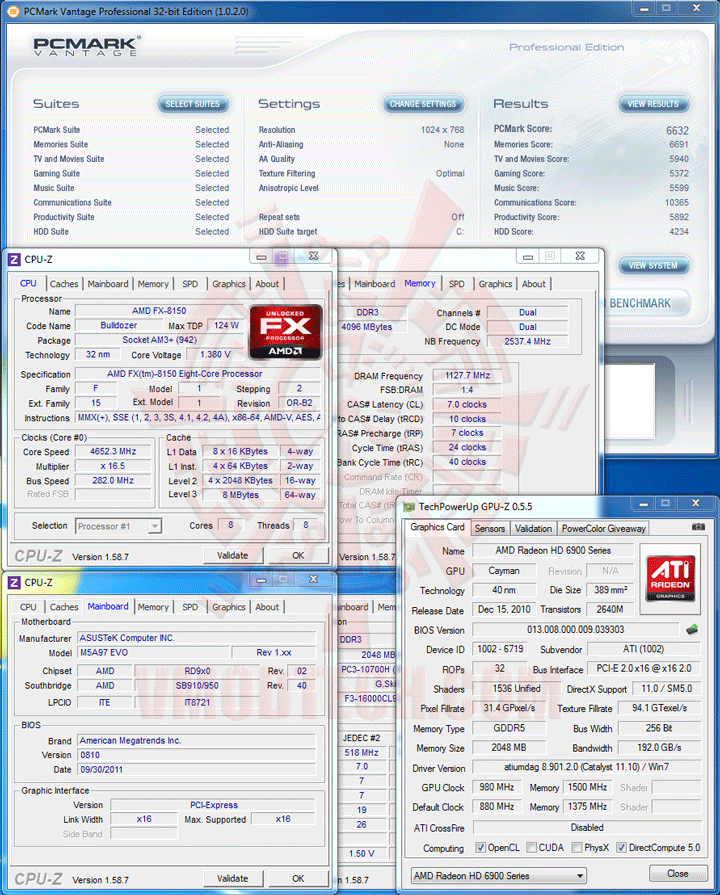720x895 pixels.
Task: Click OK in the top CPU-Z window
Action: click(x=298, y=555)
